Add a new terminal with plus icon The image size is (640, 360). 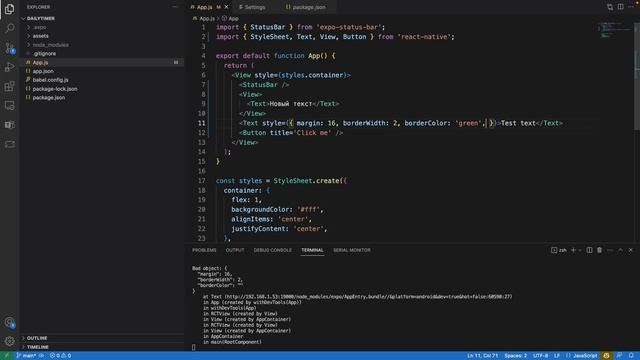573,250
